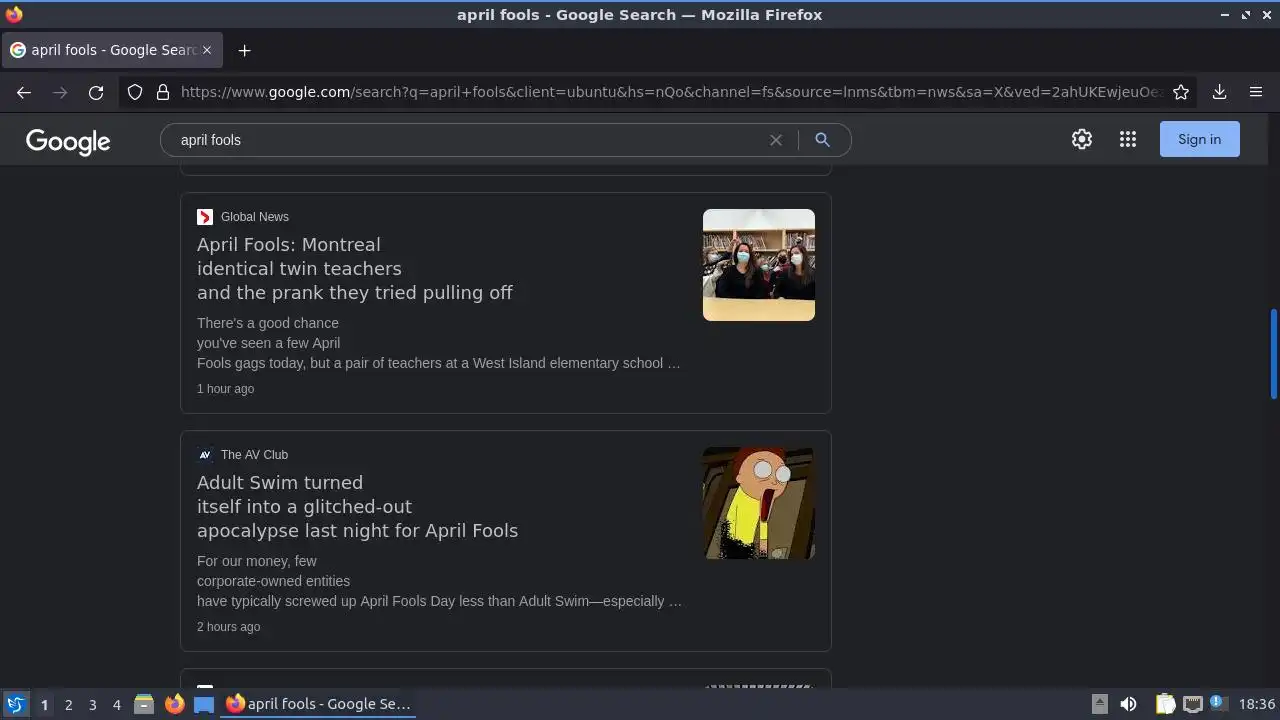
Task: Sign in to Google account
Action: (1199, 139)
